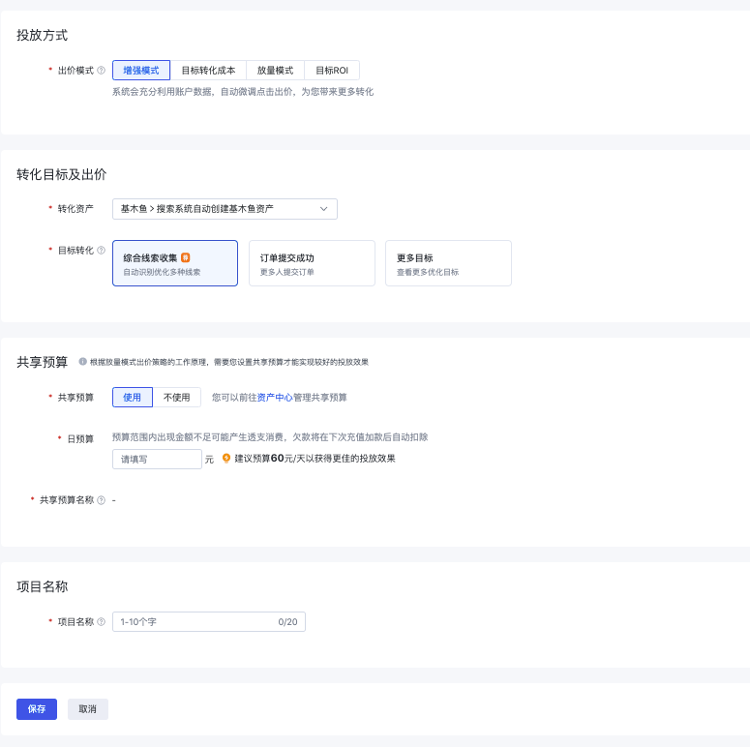The height and width of the screenshot is (747, 750).
Task: Choose 综合线索收集 conversion goal card
Action: pos(175,263)
